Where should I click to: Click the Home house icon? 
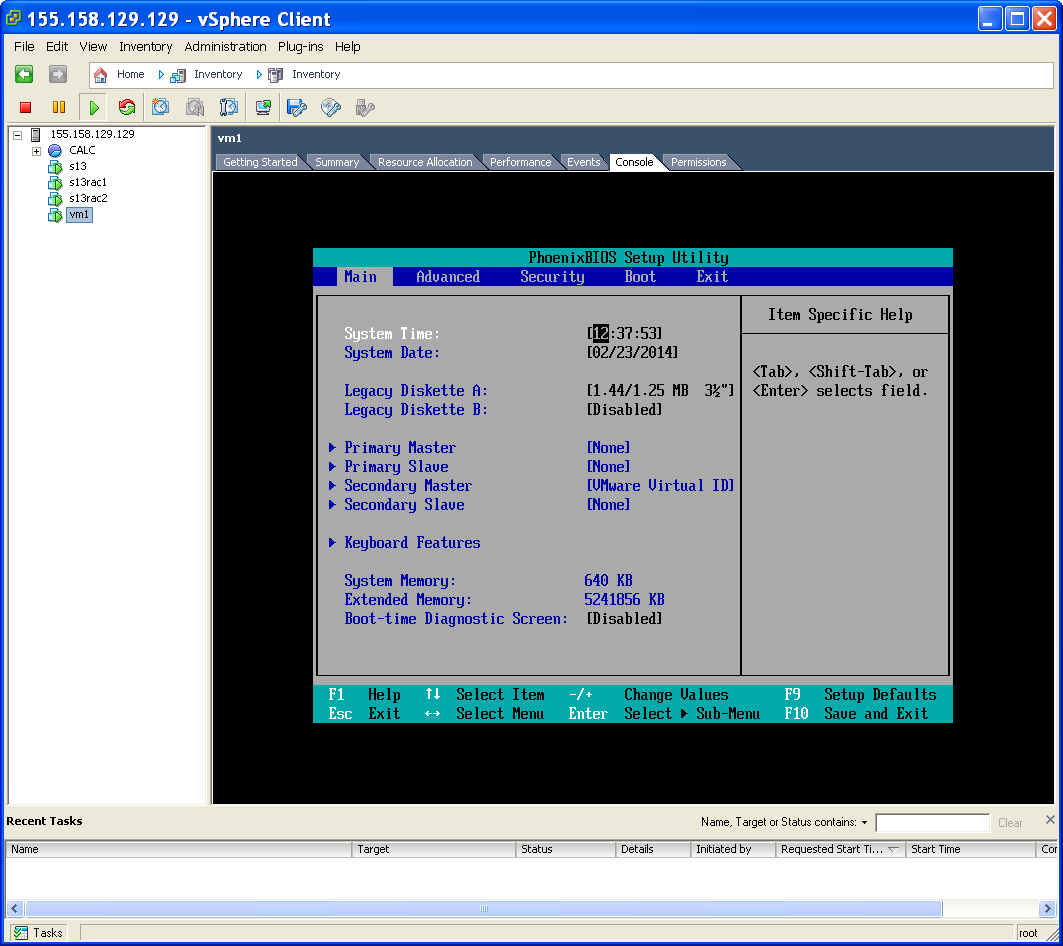pyautogui.click(x=100, y=75)
